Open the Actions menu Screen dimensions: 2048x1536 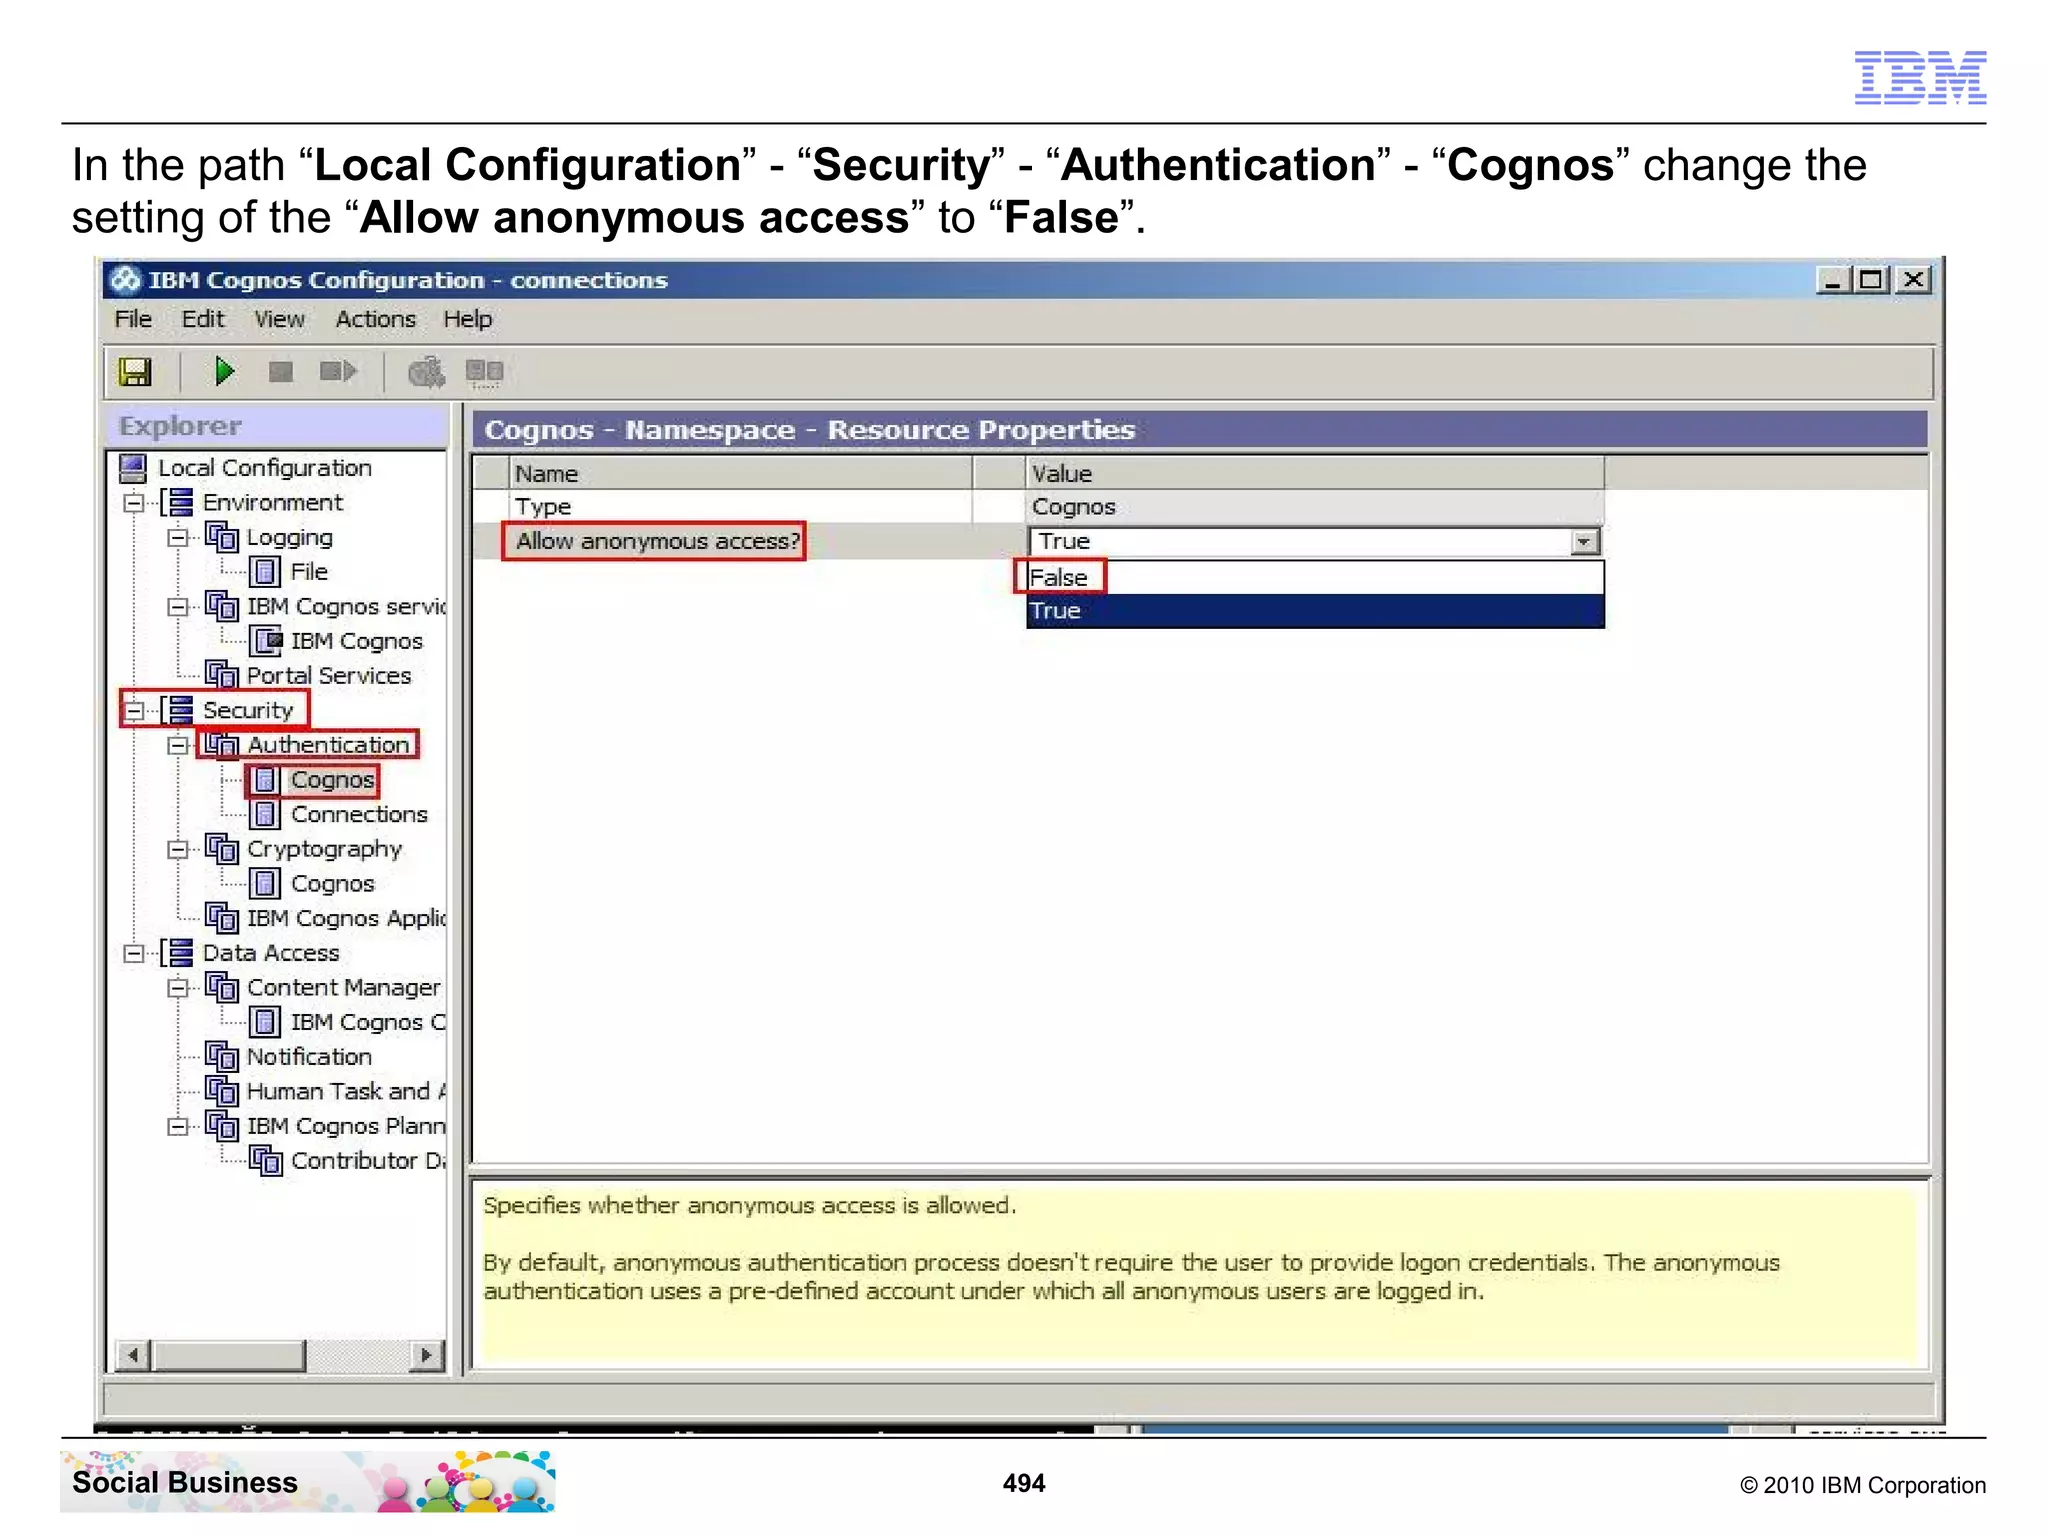pyautogui.click(x=376, y=319)
